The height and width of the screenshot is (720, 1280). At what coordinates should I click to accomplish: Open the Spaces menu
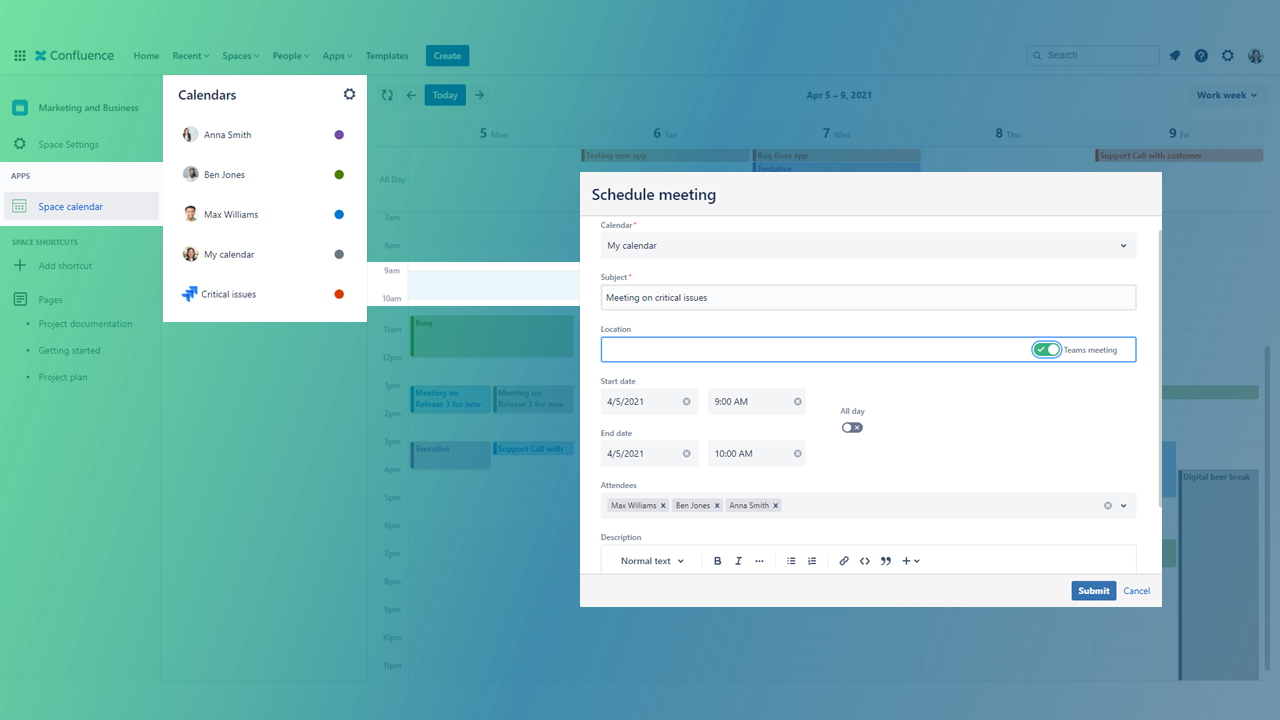240,56
